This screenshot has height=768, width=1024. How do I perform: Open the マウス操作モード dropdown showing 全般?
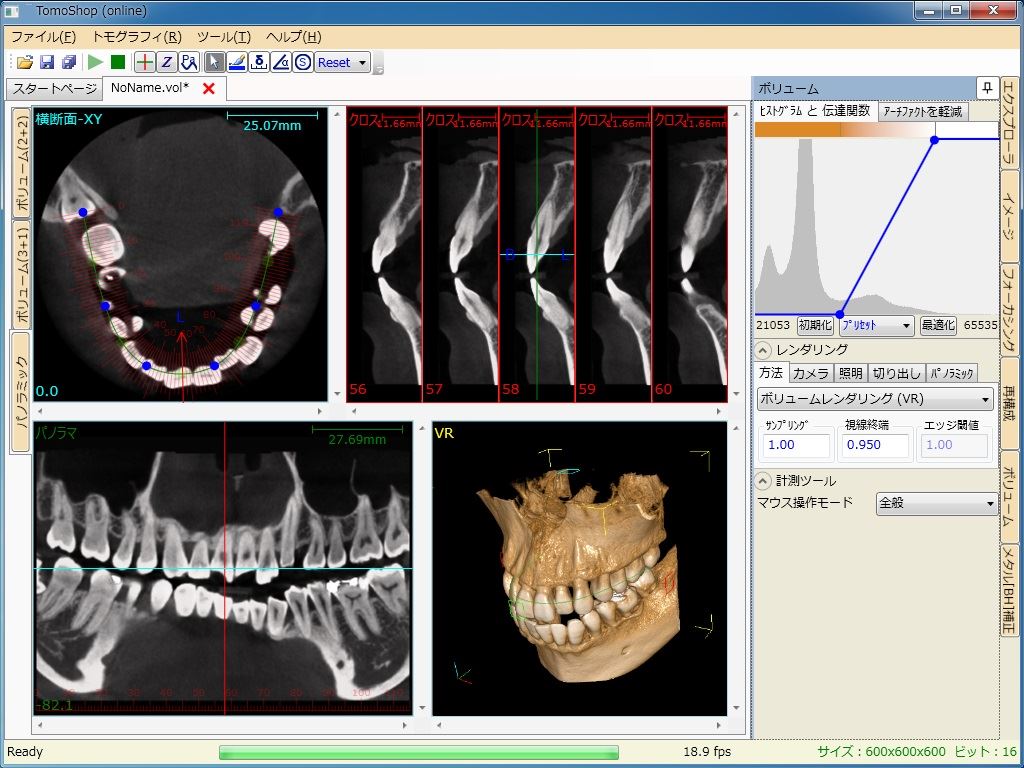tap(936, 504)
